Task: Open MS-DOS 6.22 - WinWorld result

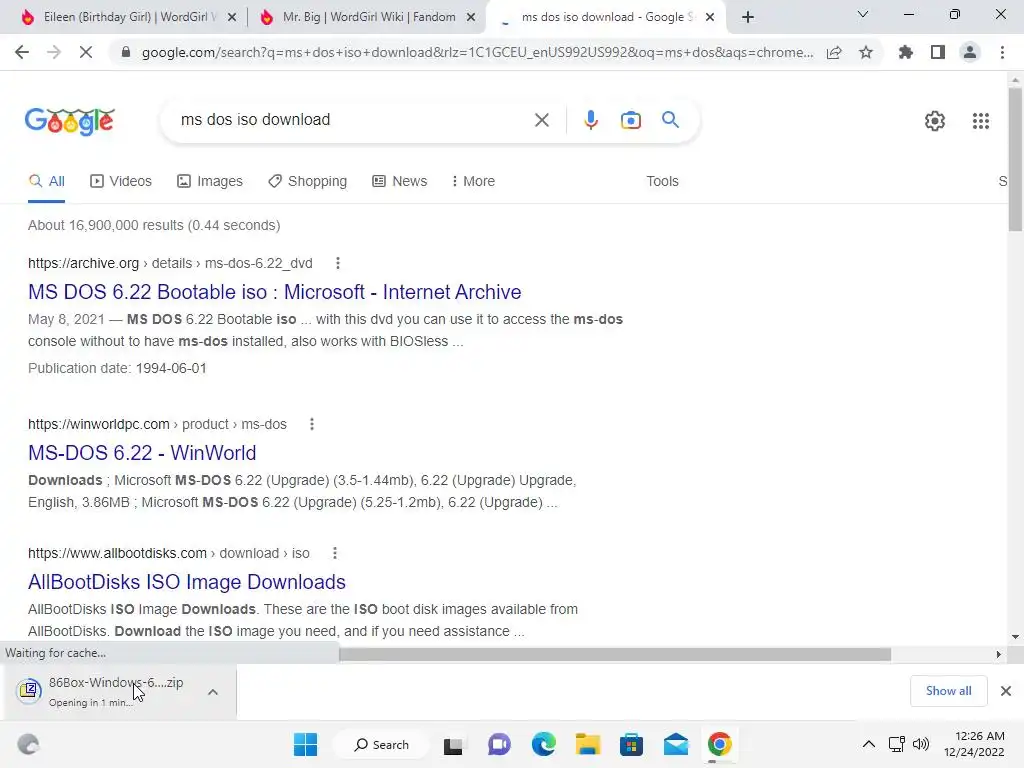Action: 142,453
